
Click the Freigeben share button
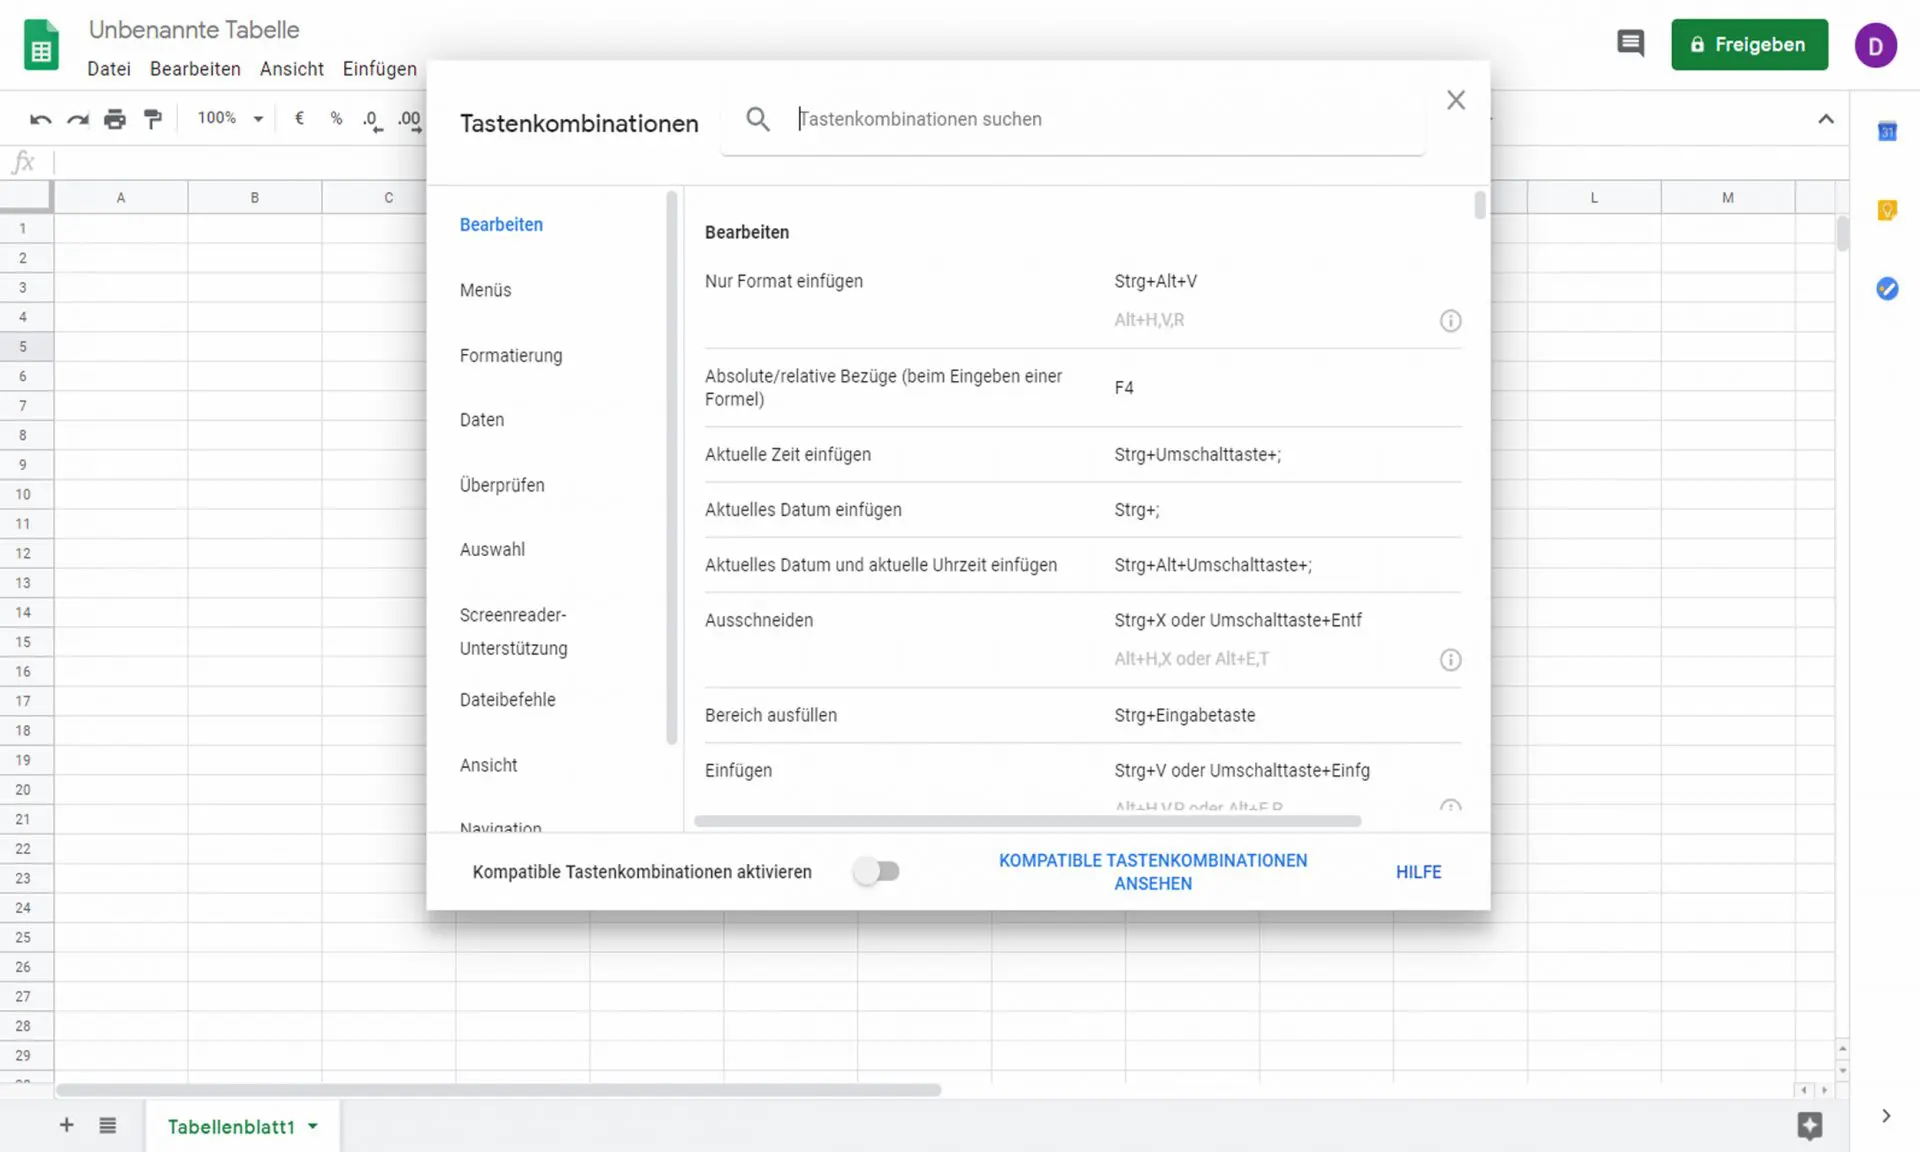(1749, 45)
